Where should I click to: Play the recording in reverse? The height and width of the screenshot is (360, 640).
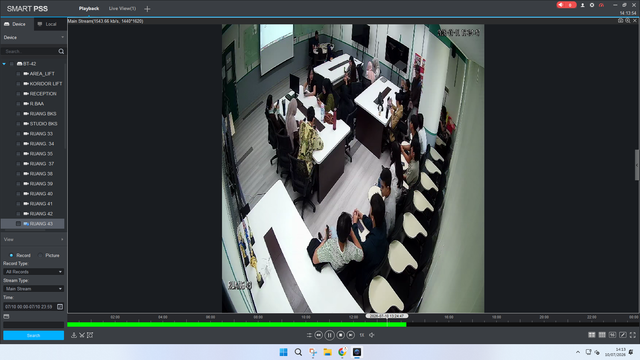318,335
